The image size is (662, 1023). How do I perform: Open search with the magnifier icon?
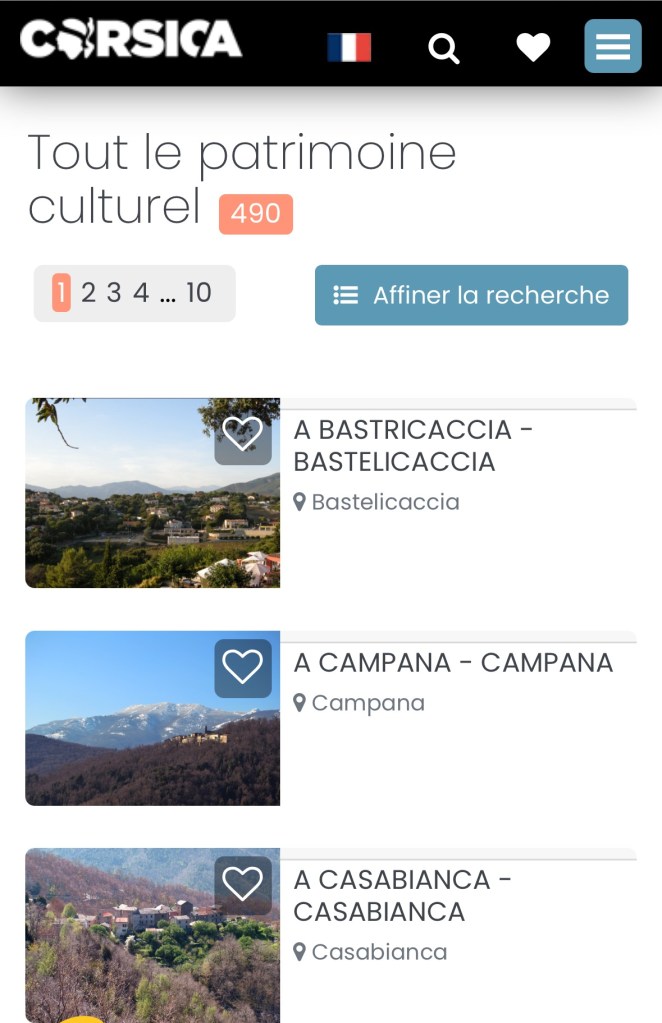tap(444, 47)
